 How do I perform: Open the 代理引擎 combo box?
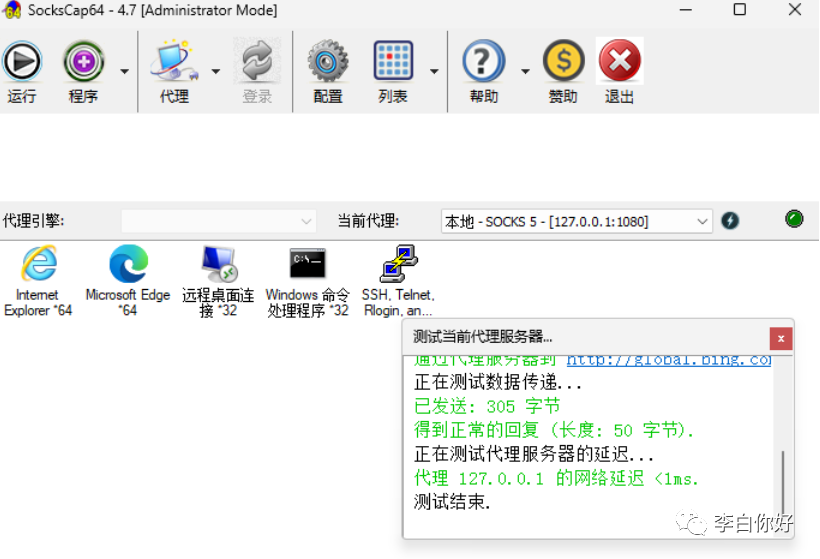[x=219, y=221]
